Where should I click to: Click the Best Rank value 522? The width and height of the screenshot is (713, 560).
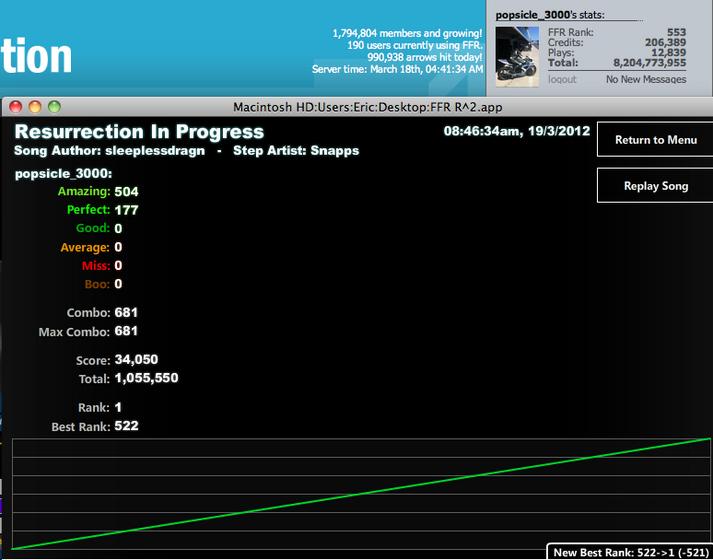(126, 426)
